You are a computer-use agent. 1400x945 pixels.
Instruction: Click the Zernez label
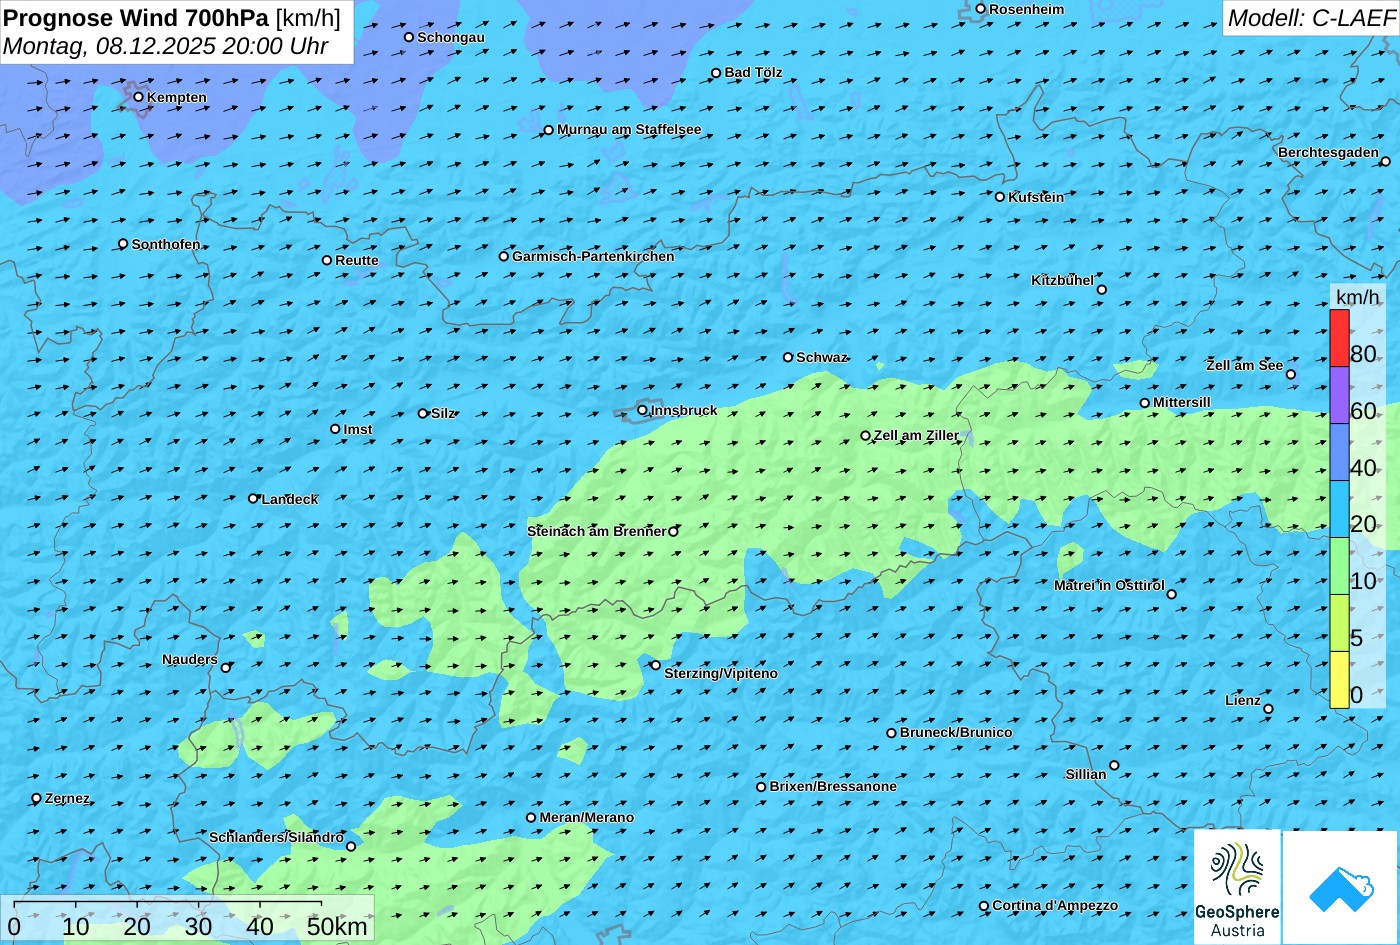click(67, 798)
